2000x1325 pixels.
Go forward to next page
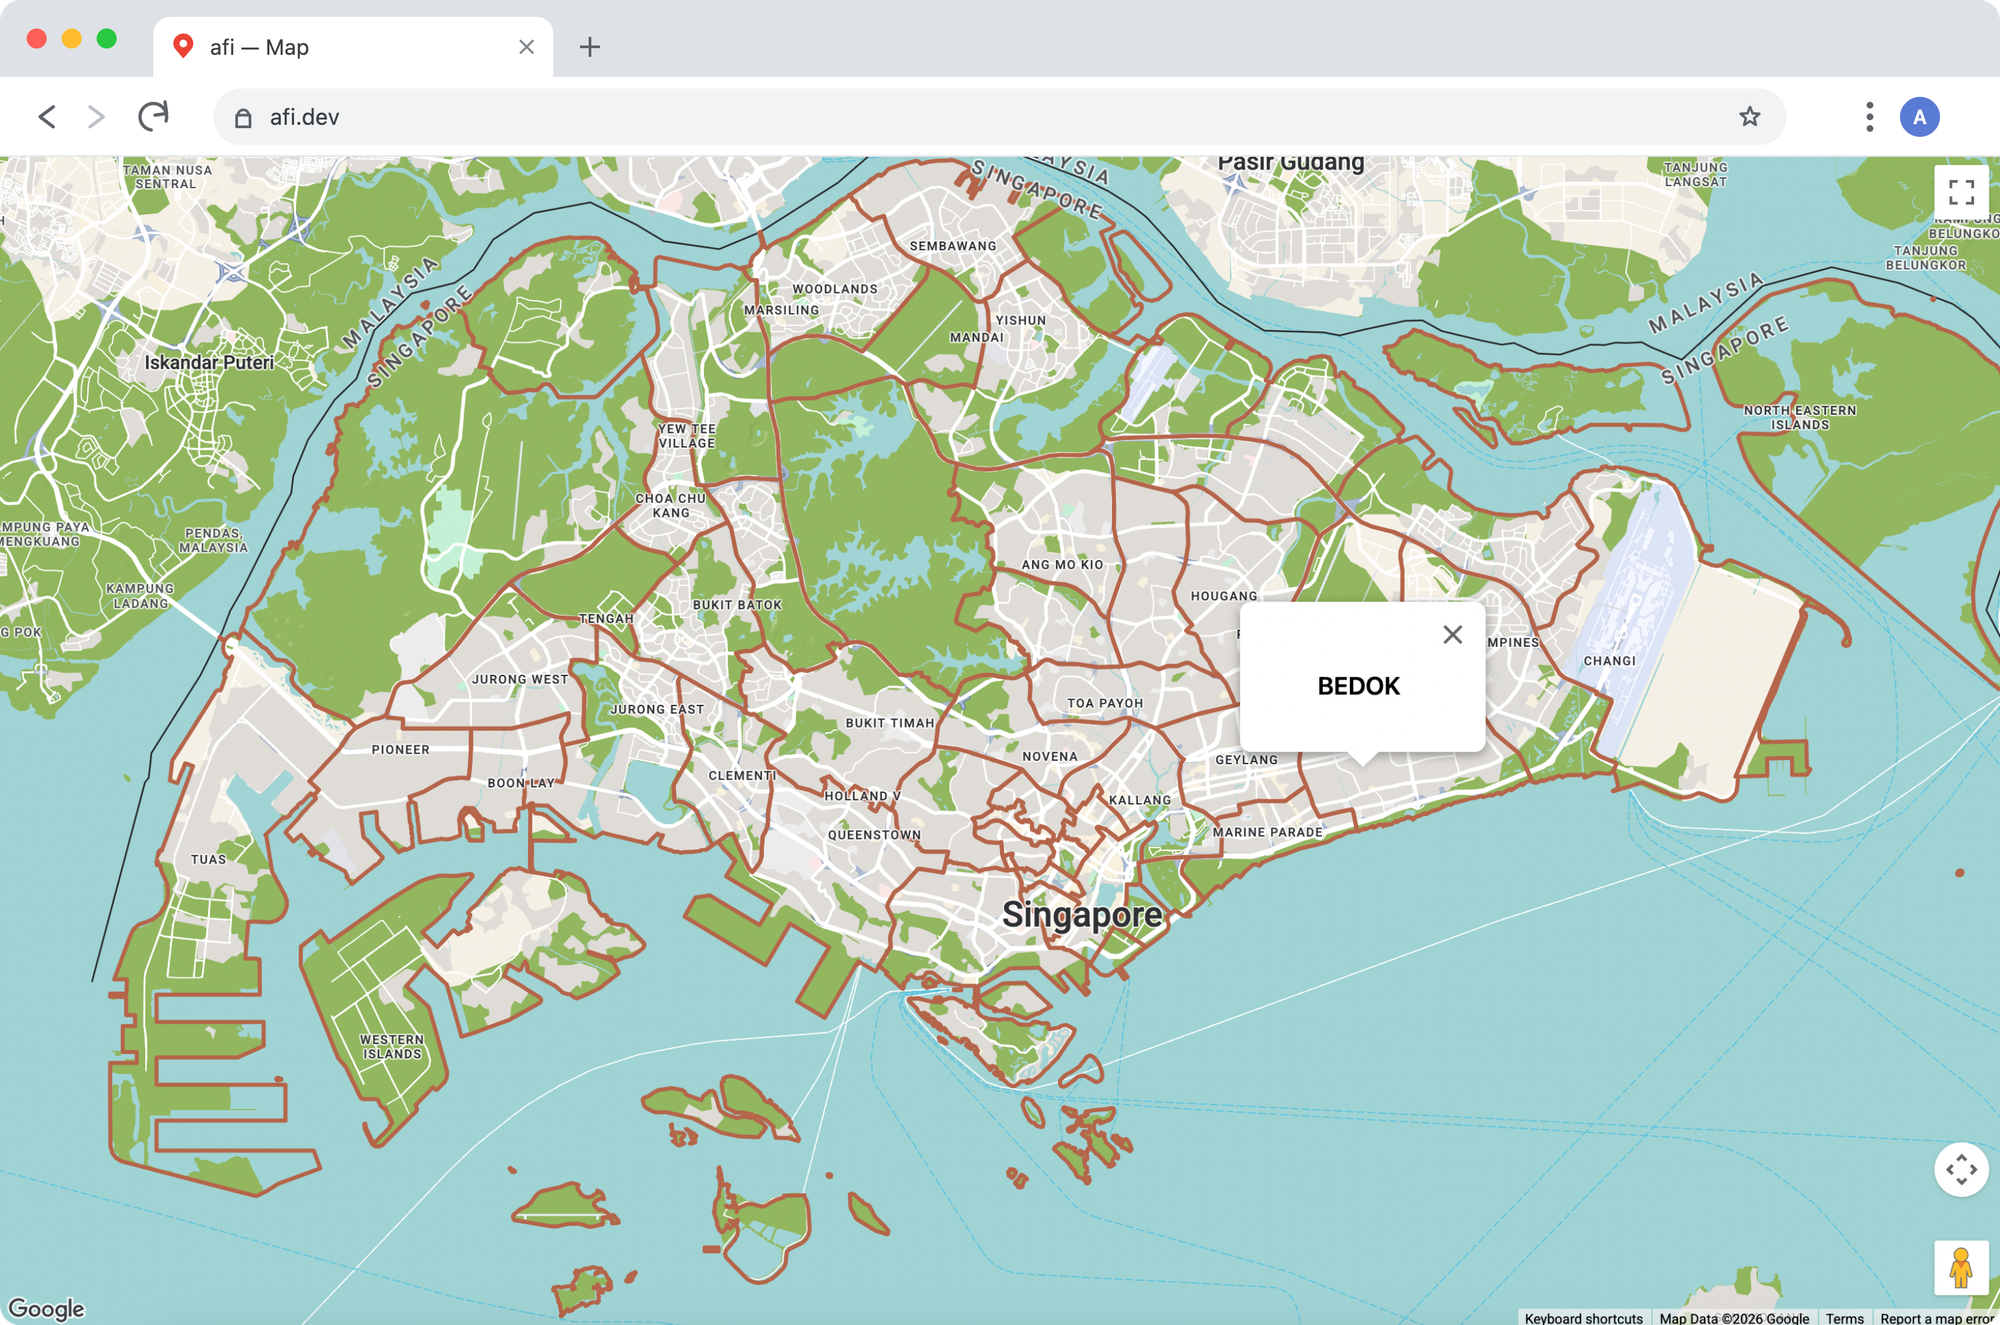(96, 117)
